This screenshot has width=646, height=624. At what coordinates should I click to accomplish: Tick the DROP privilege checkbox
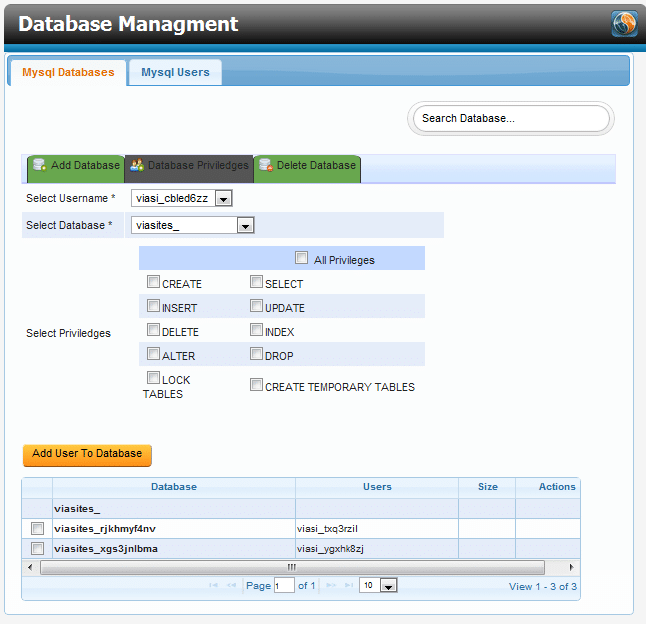pos(256,354)
